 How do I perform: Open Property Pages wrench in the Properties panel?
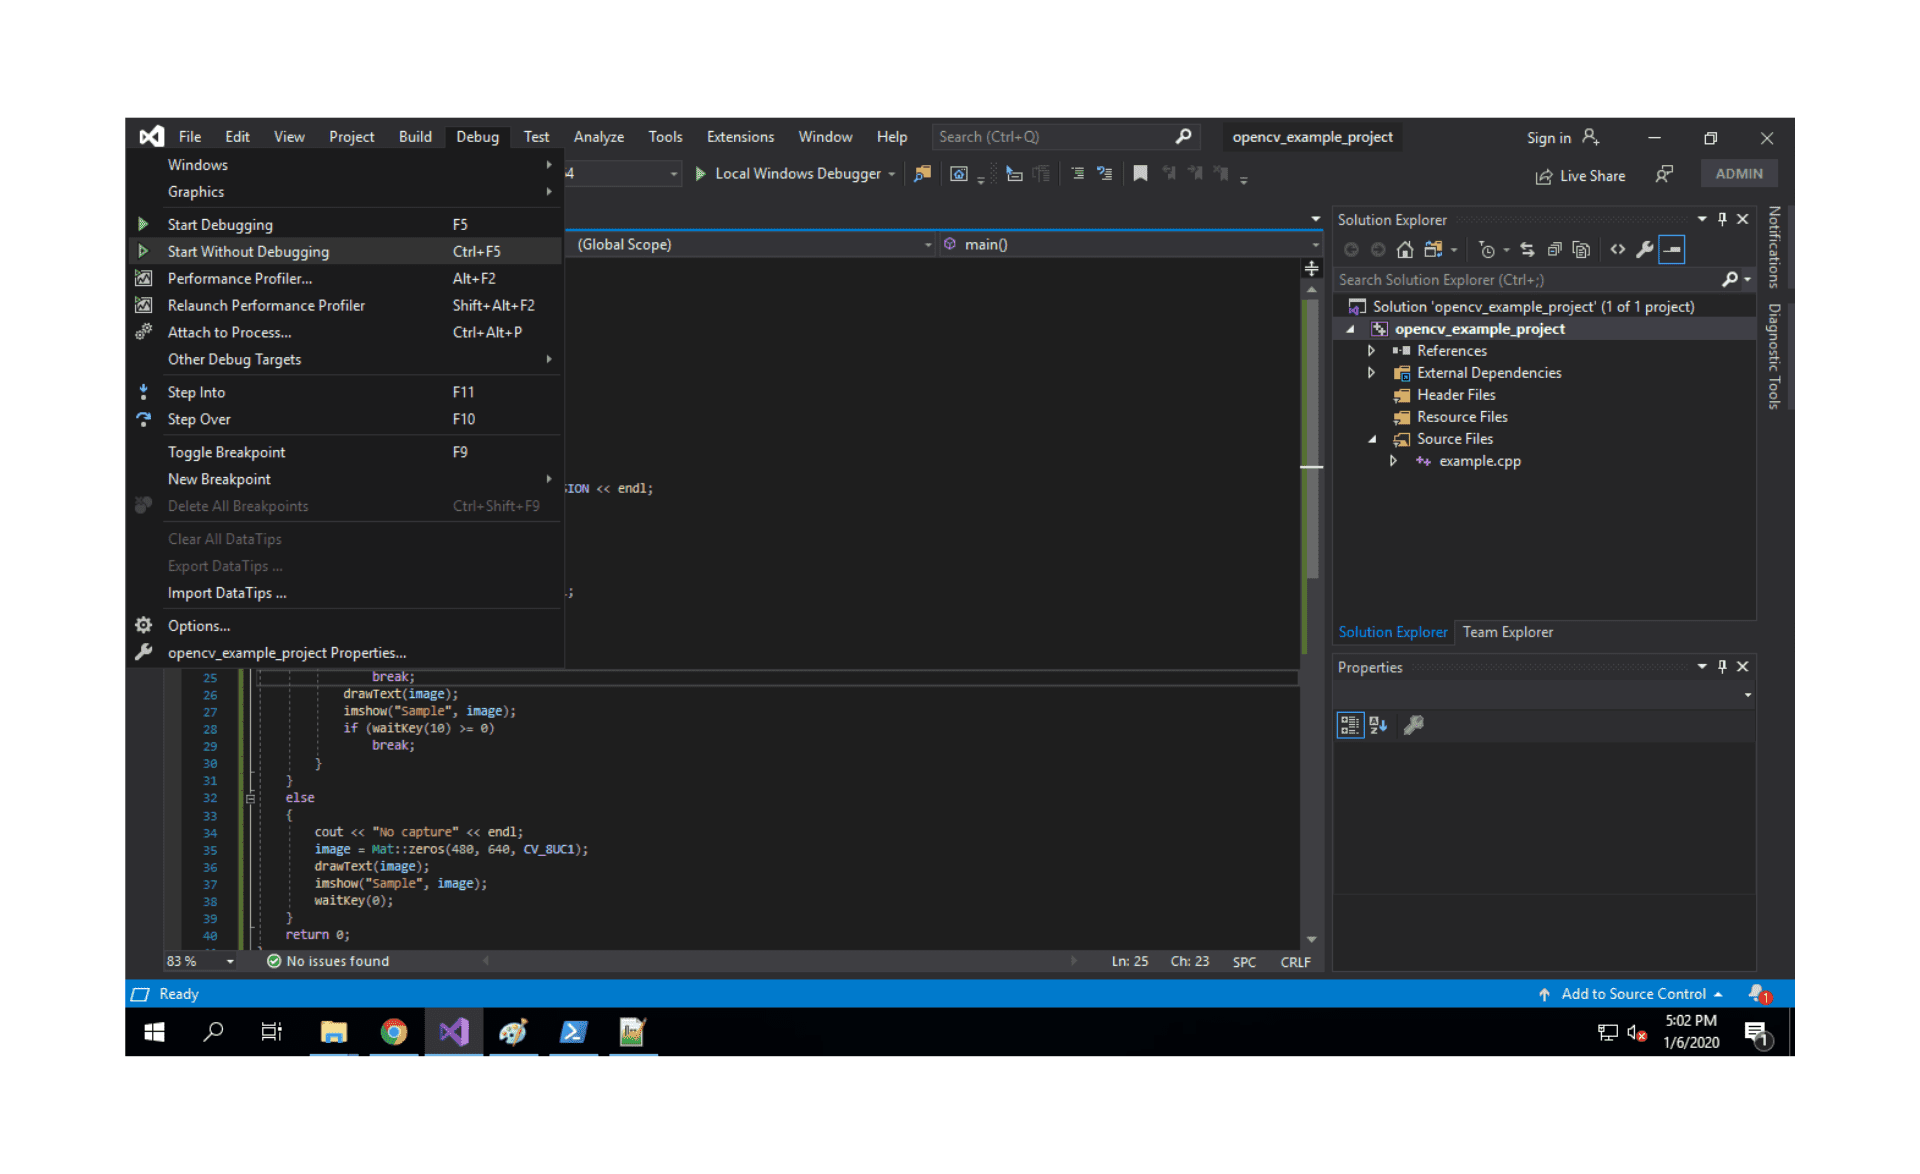click(1414, 725)
